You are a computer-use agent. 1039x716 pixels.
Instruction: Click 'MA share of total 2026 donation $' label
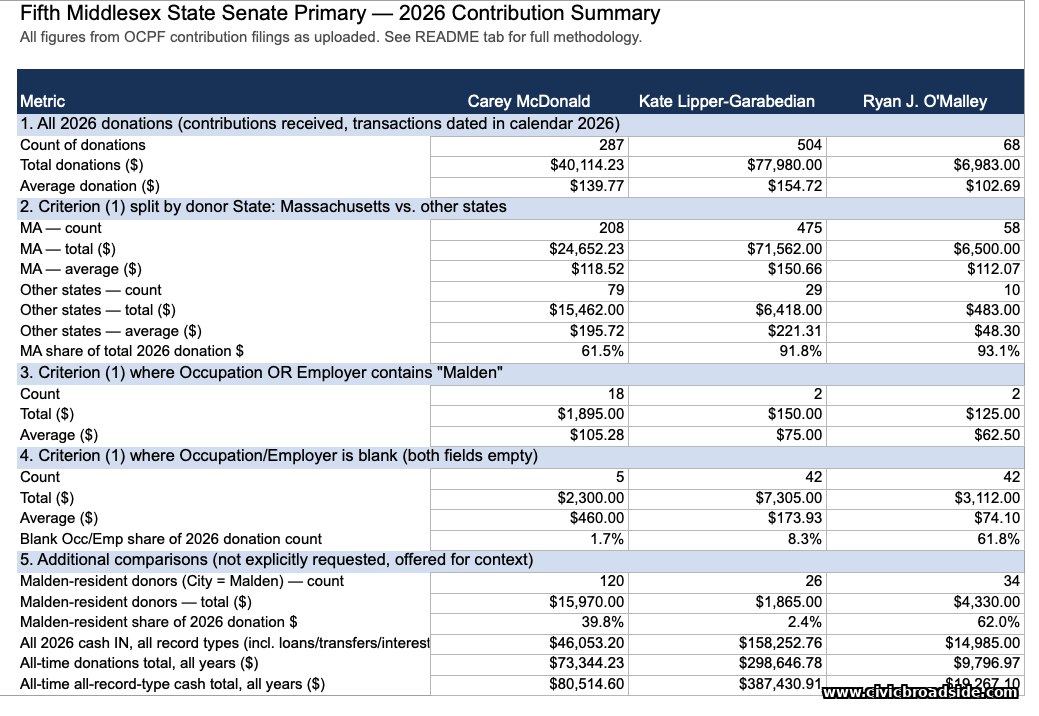point(132,351)
